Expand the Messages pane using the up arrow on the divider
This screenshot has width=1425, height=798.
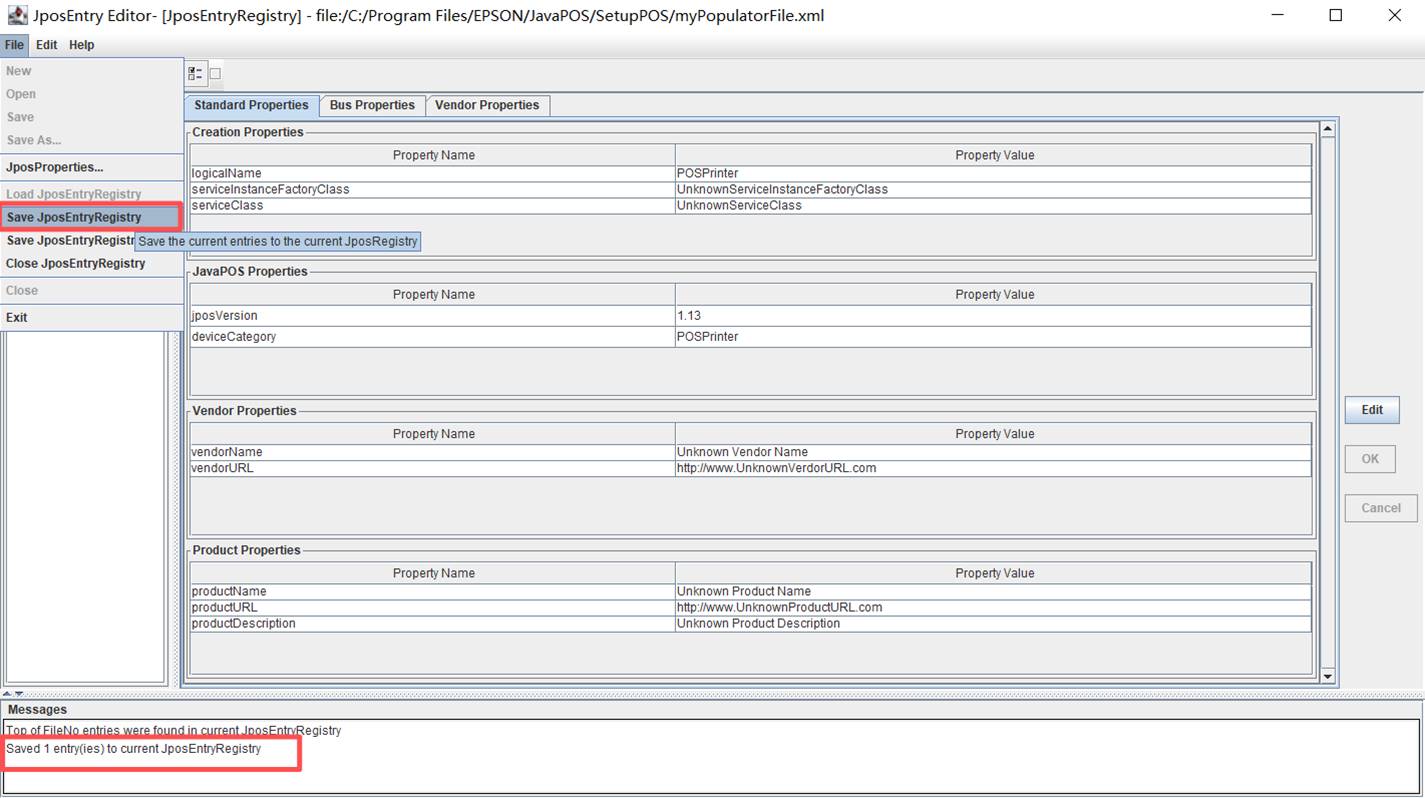pyautogui.click(x=7, y=693)
